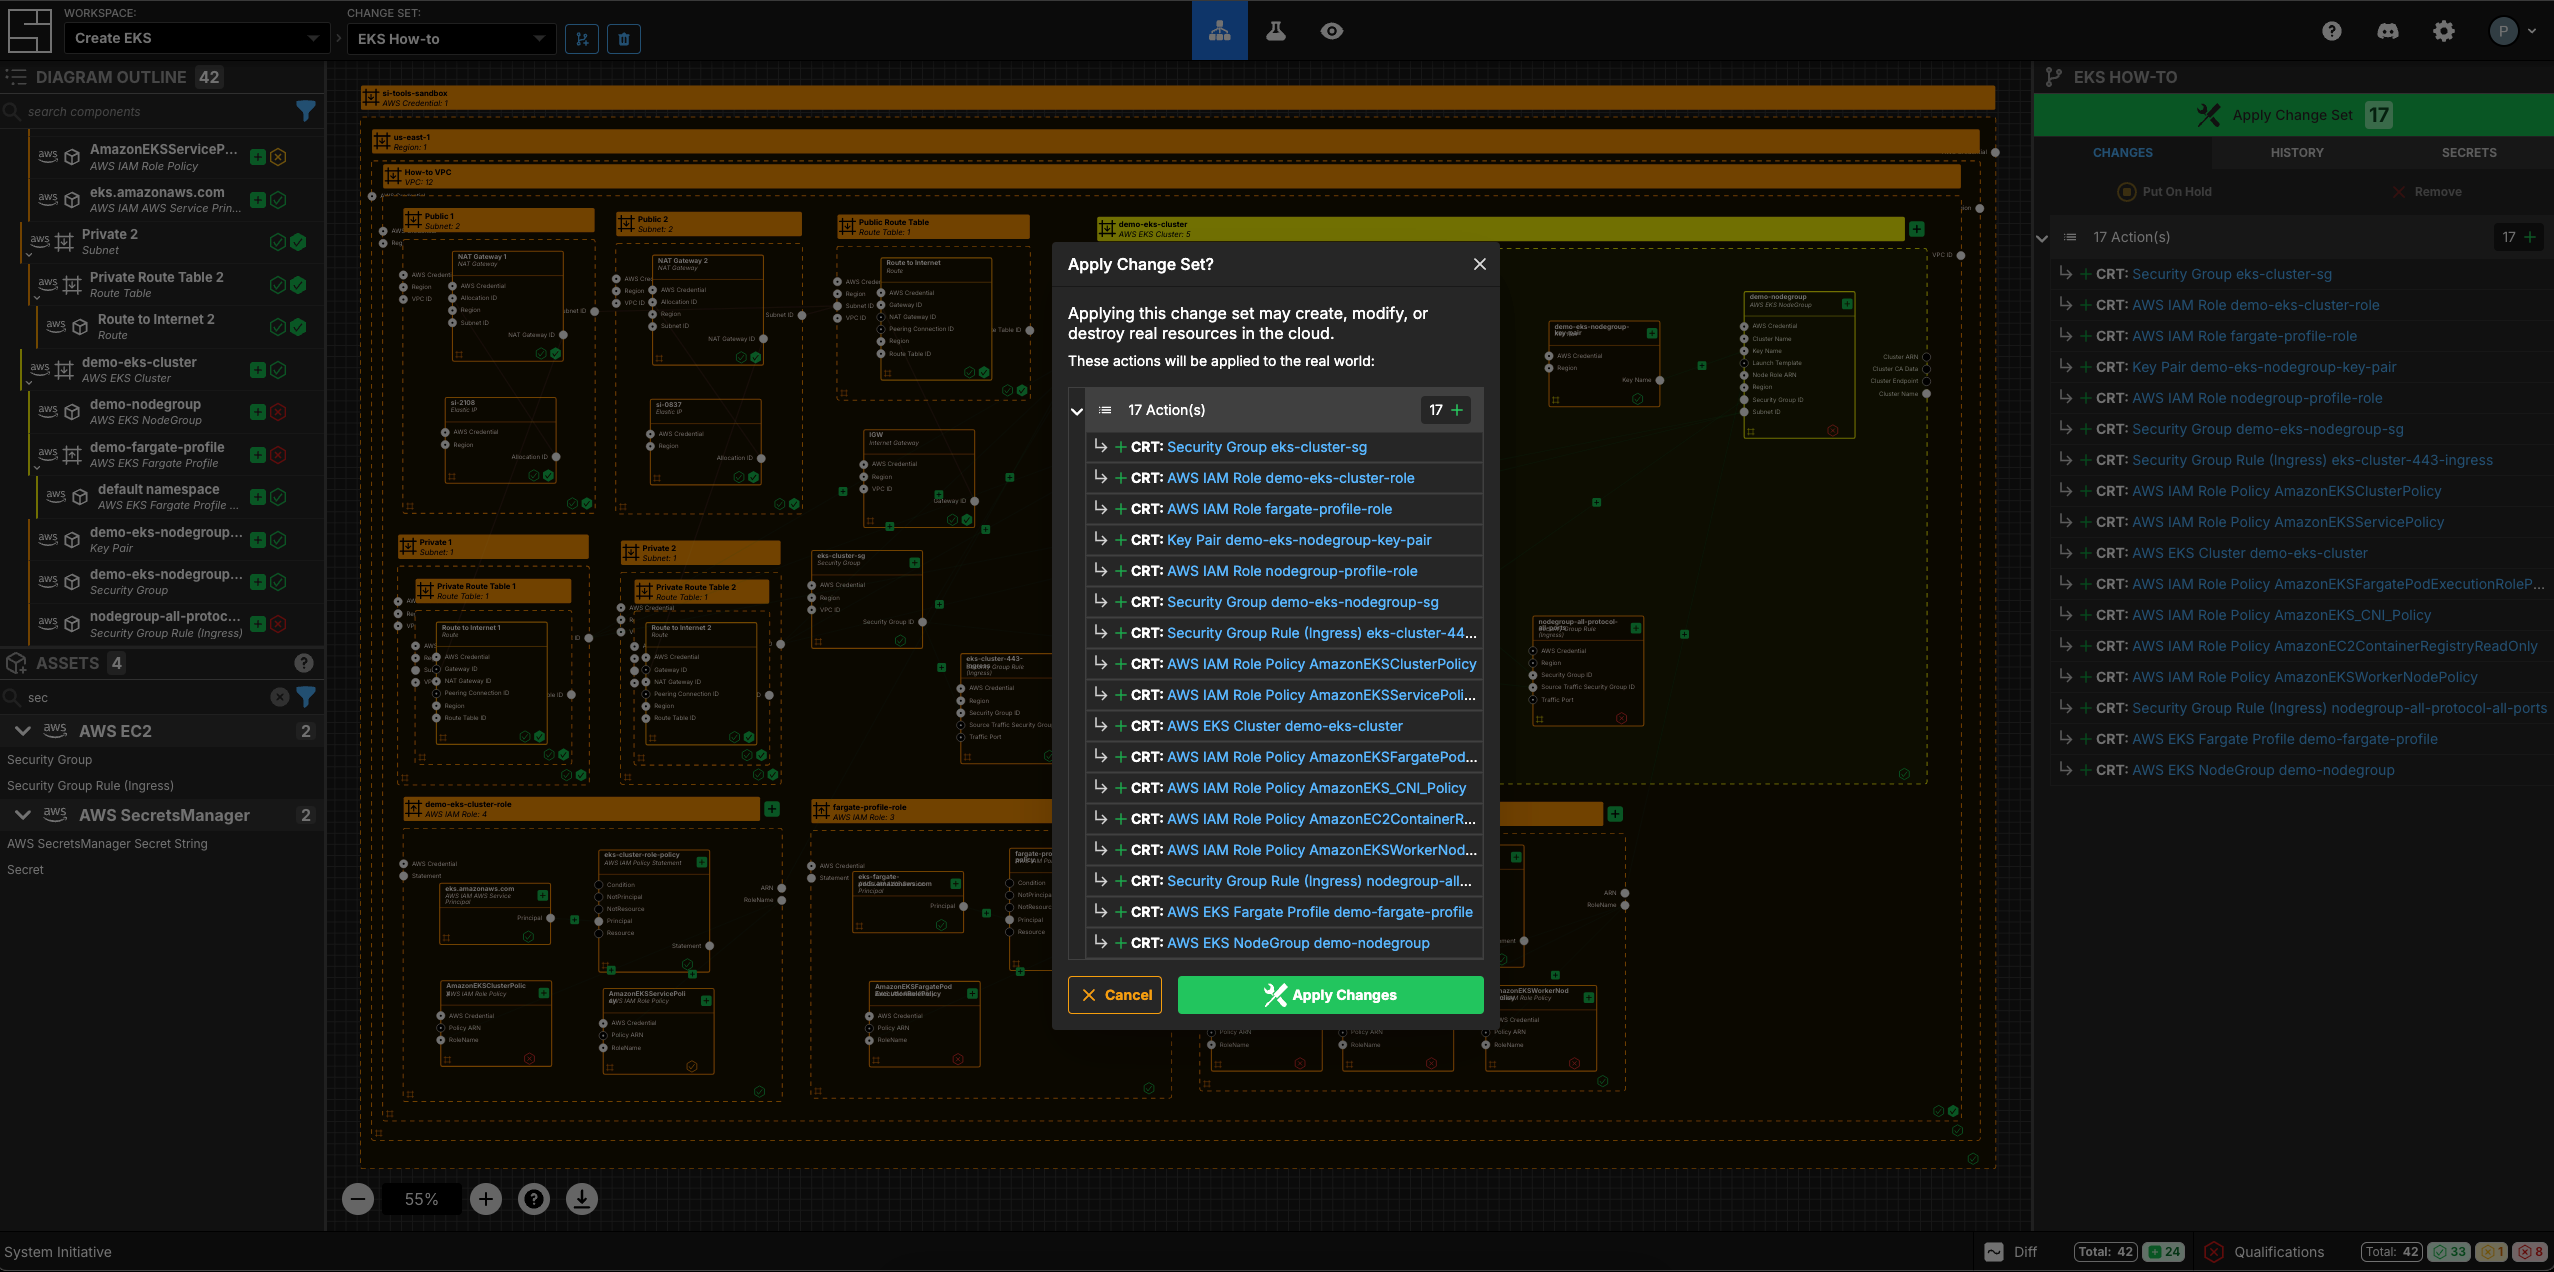
Task: Click the Assets help question icon
Action: click(304, 663)
